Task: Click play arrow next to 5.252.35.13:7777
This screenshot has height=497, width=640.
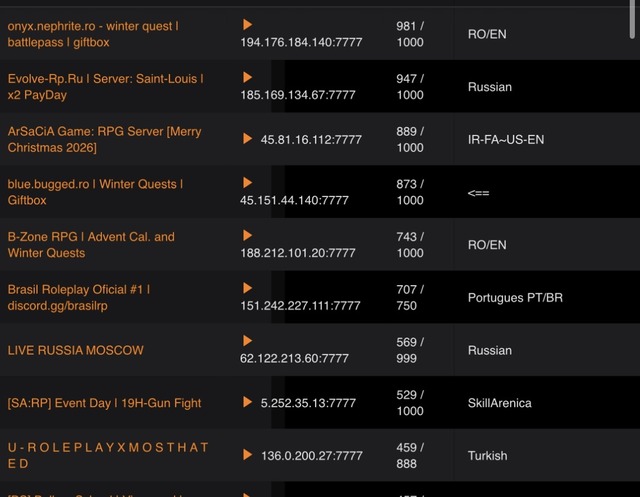Action: [x=248, y=402]
